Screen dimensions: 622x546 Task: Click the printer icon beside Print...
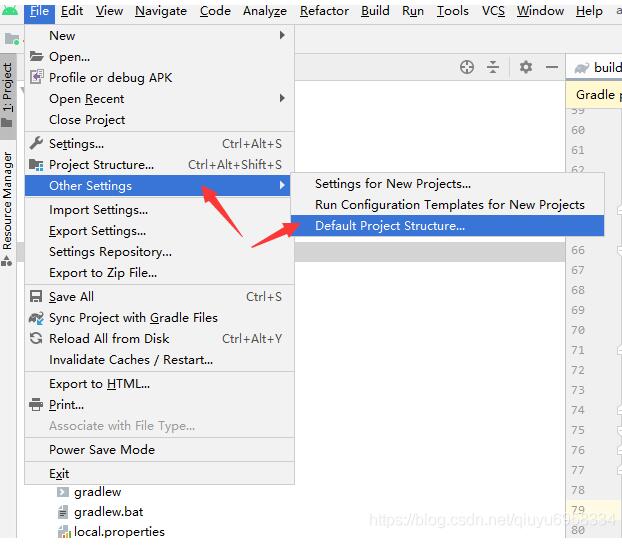(36, 404)
